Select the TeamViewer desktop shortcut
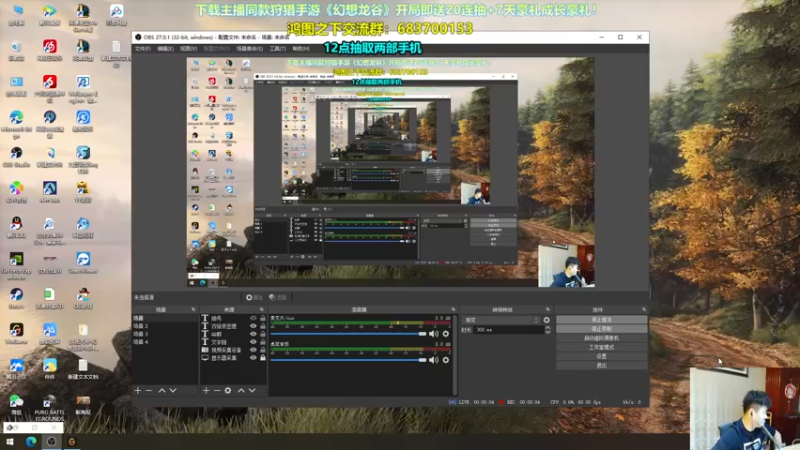 point(83,262)
